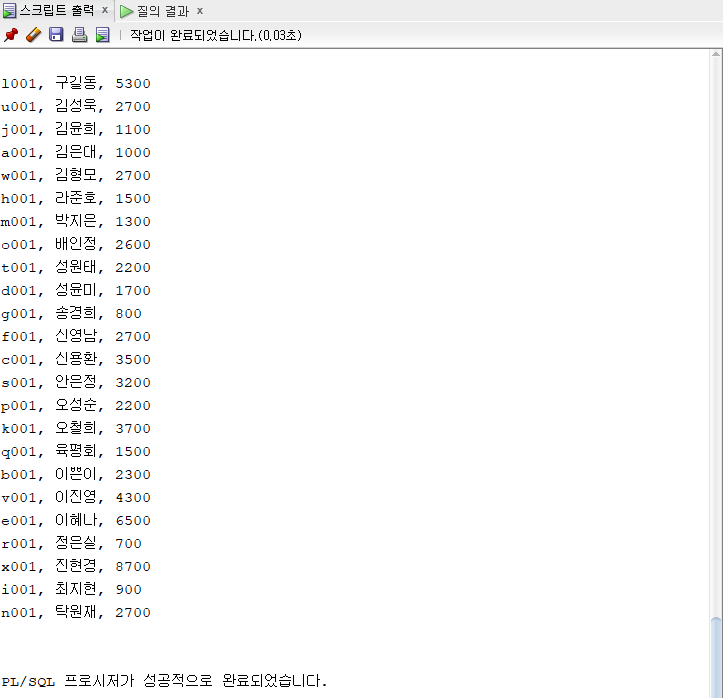Click the run script page icon in toolbar

(102, 35)
